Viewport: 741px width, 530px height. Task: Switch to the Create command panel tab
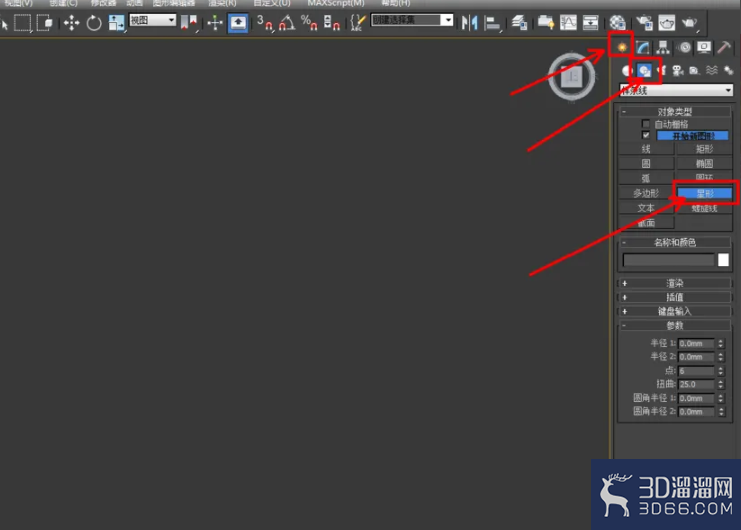(622, 47)
